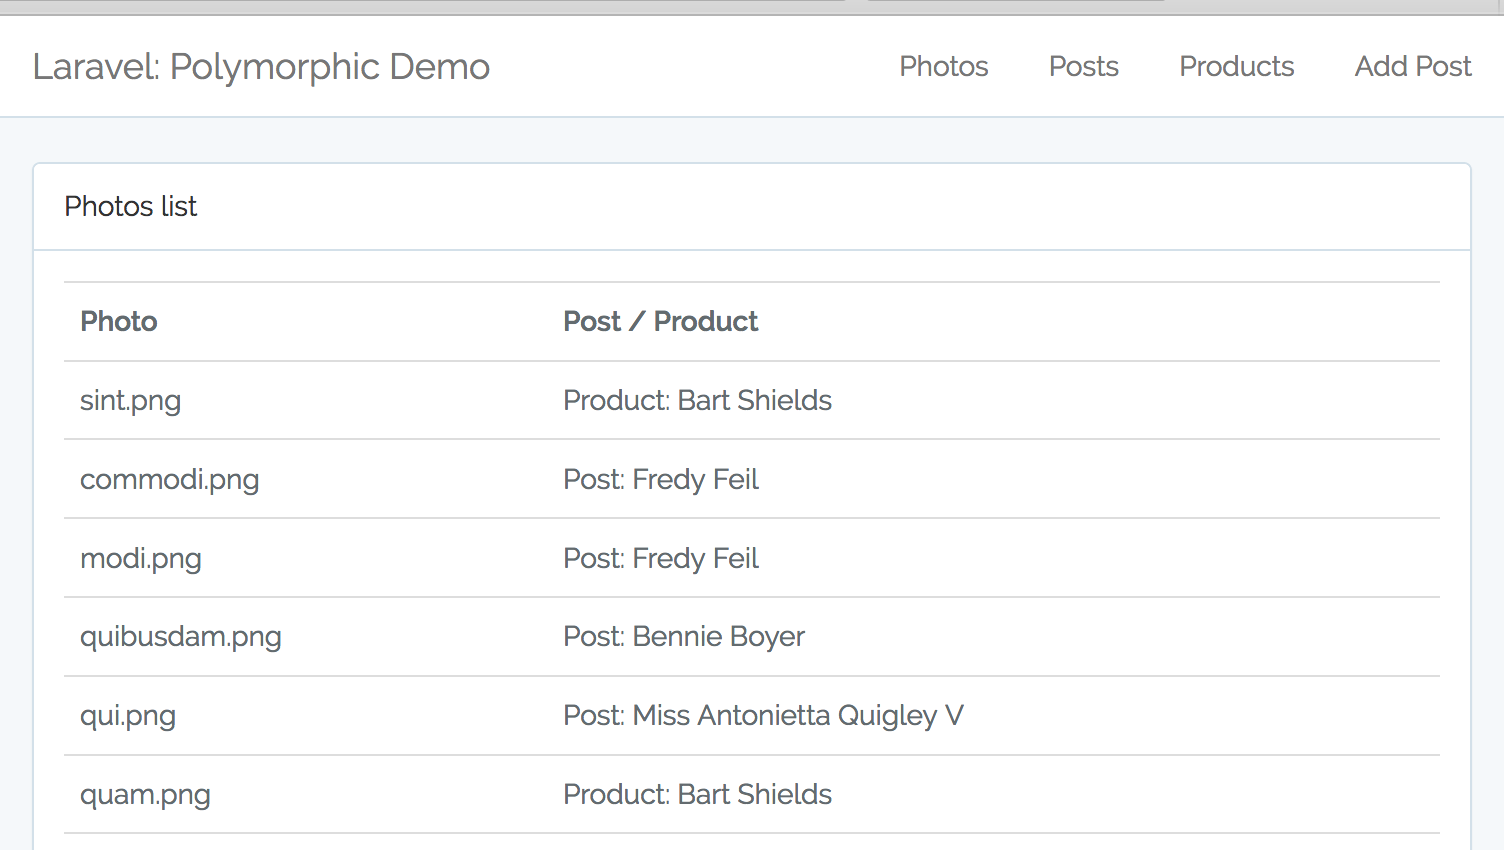The height and width of the screenshot is (850, 1504).
Task: Open the Products navigation link
Action: 1236,66
